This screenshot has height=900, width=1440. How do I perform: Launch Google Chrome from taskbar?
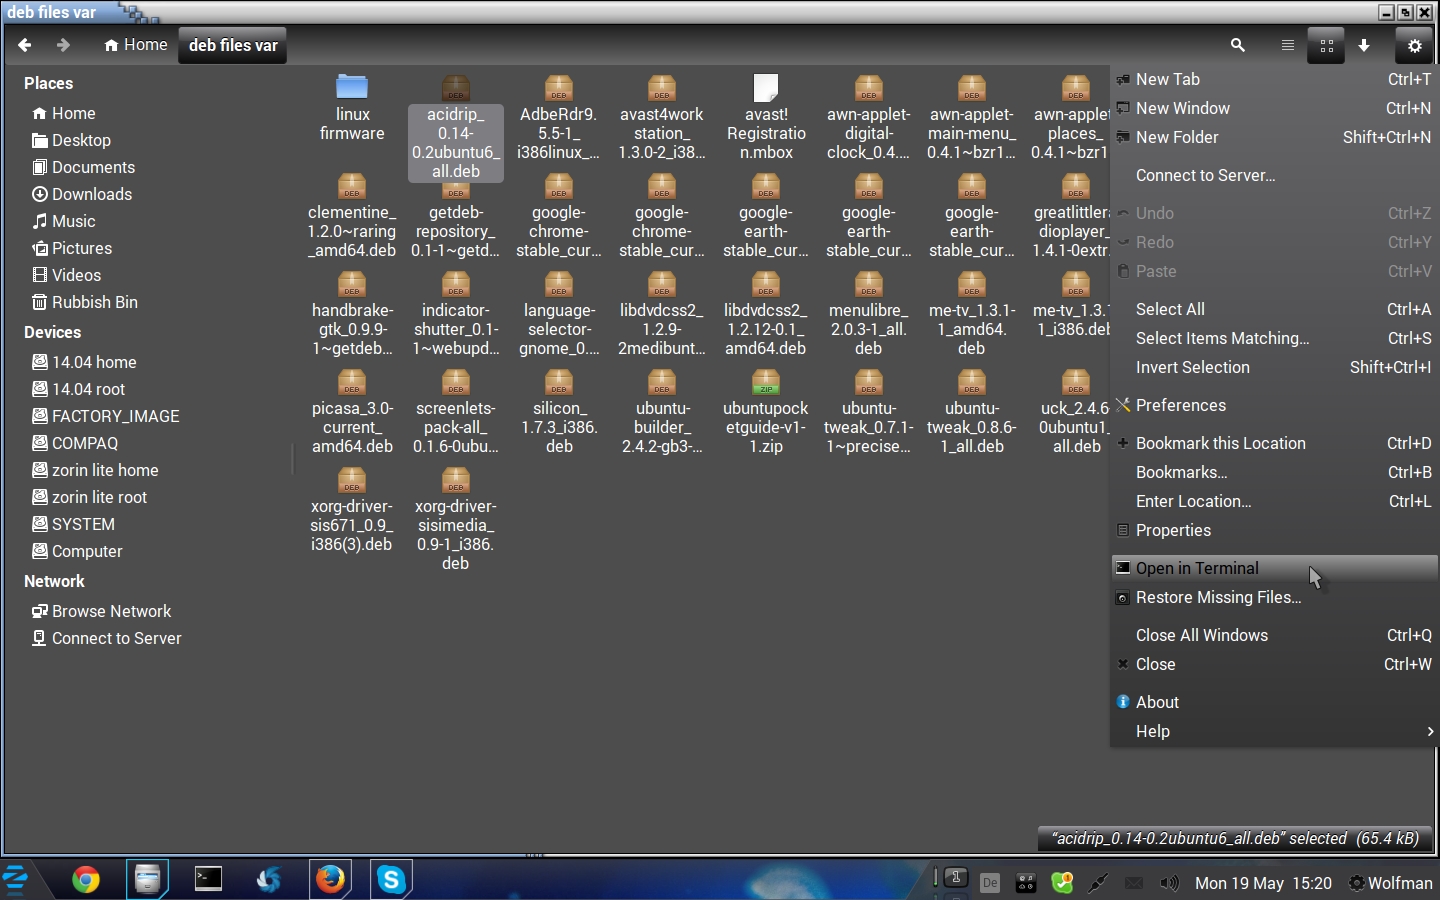86,879
